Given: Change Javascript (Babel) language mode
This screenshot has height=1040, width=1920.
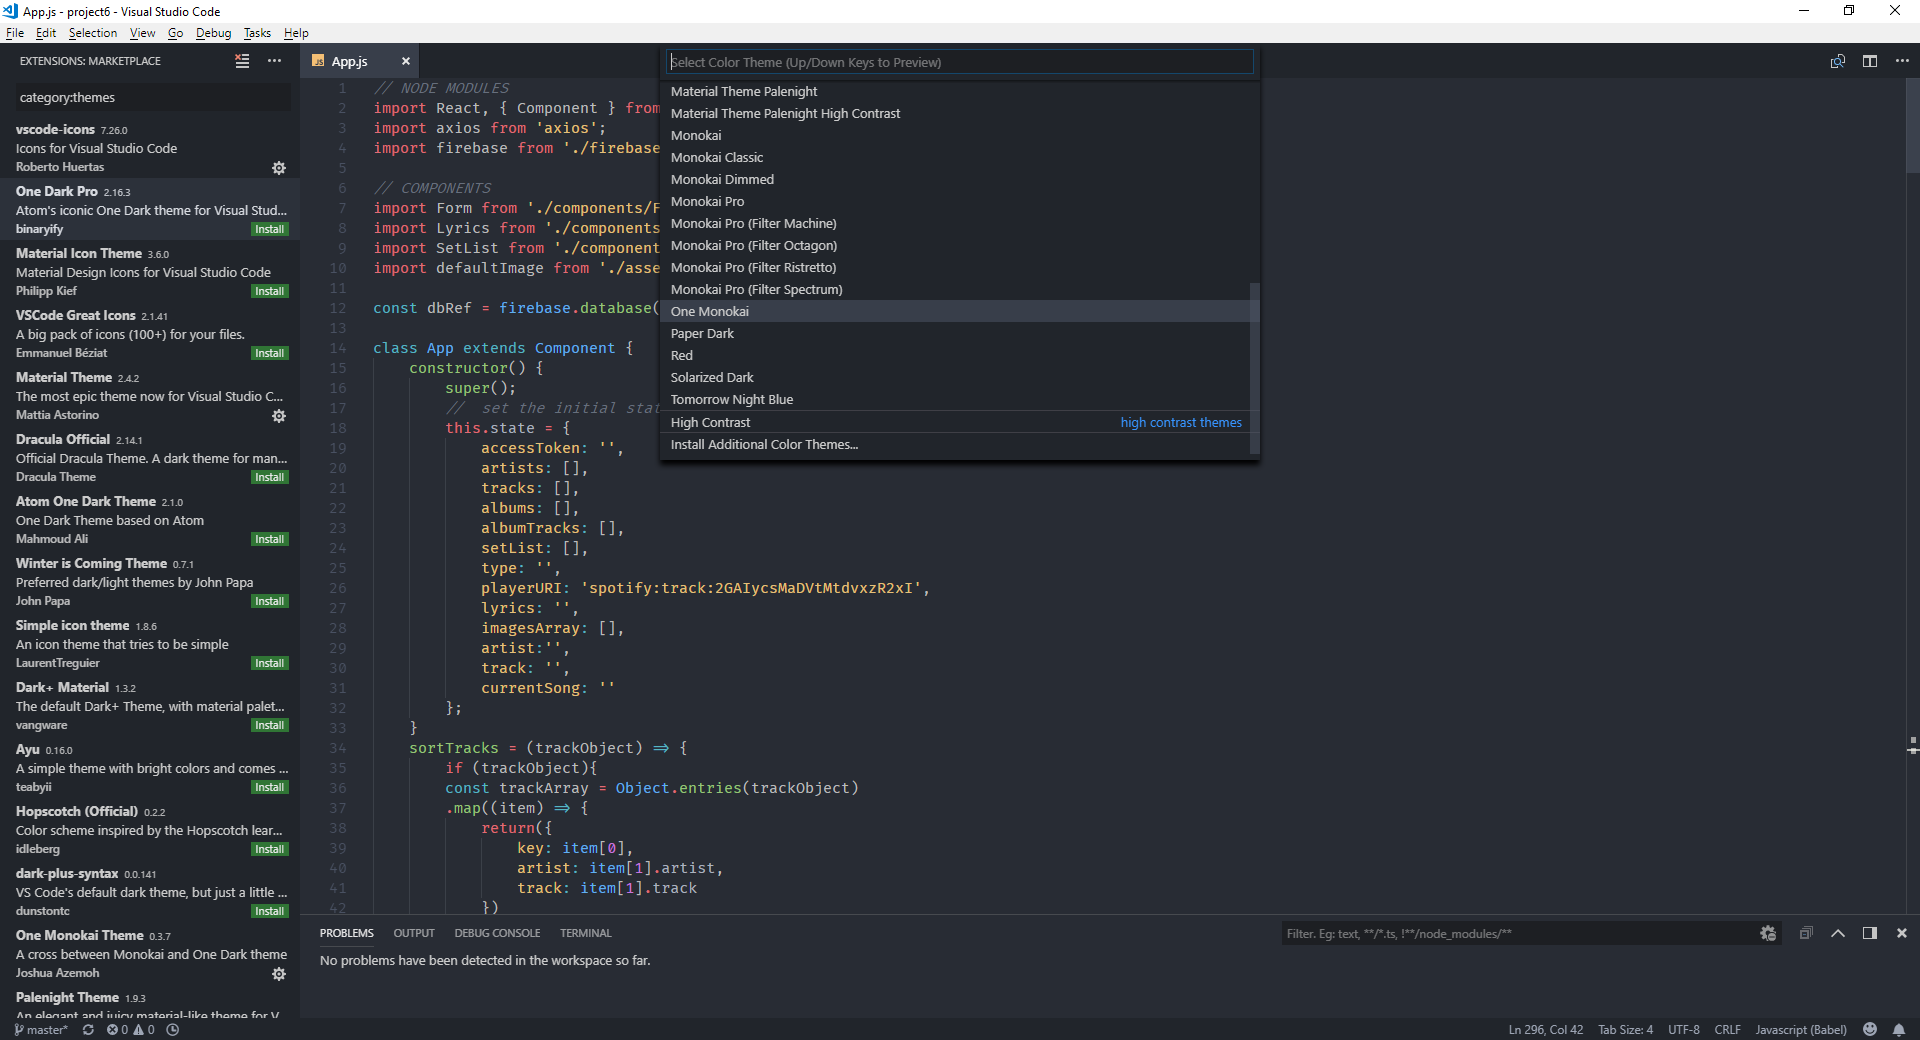Looking at the screenshot, I should pos(1801,1029).
